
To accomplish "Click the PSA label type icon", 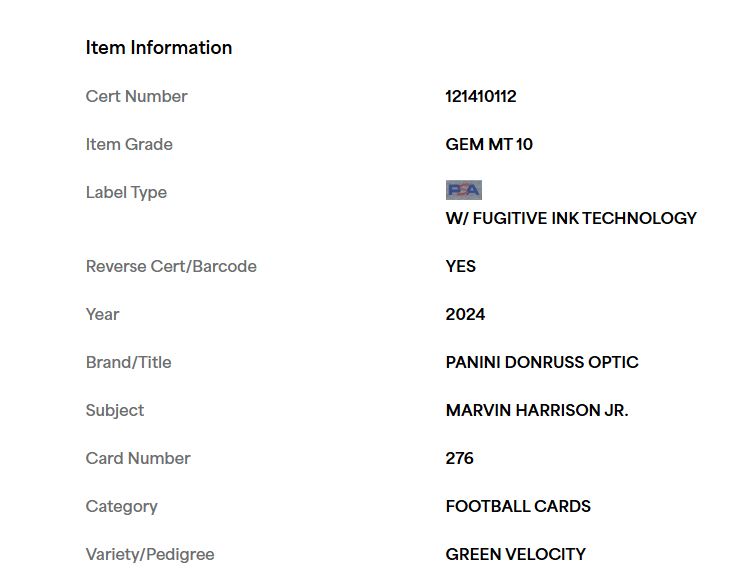I will click(x=464, y=190).
